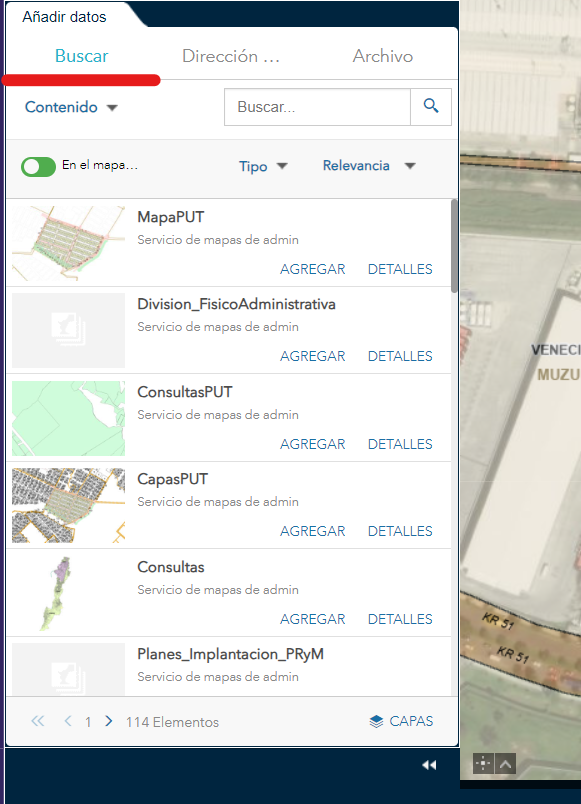Click the ConsultasPUT title text

point(185,392)
